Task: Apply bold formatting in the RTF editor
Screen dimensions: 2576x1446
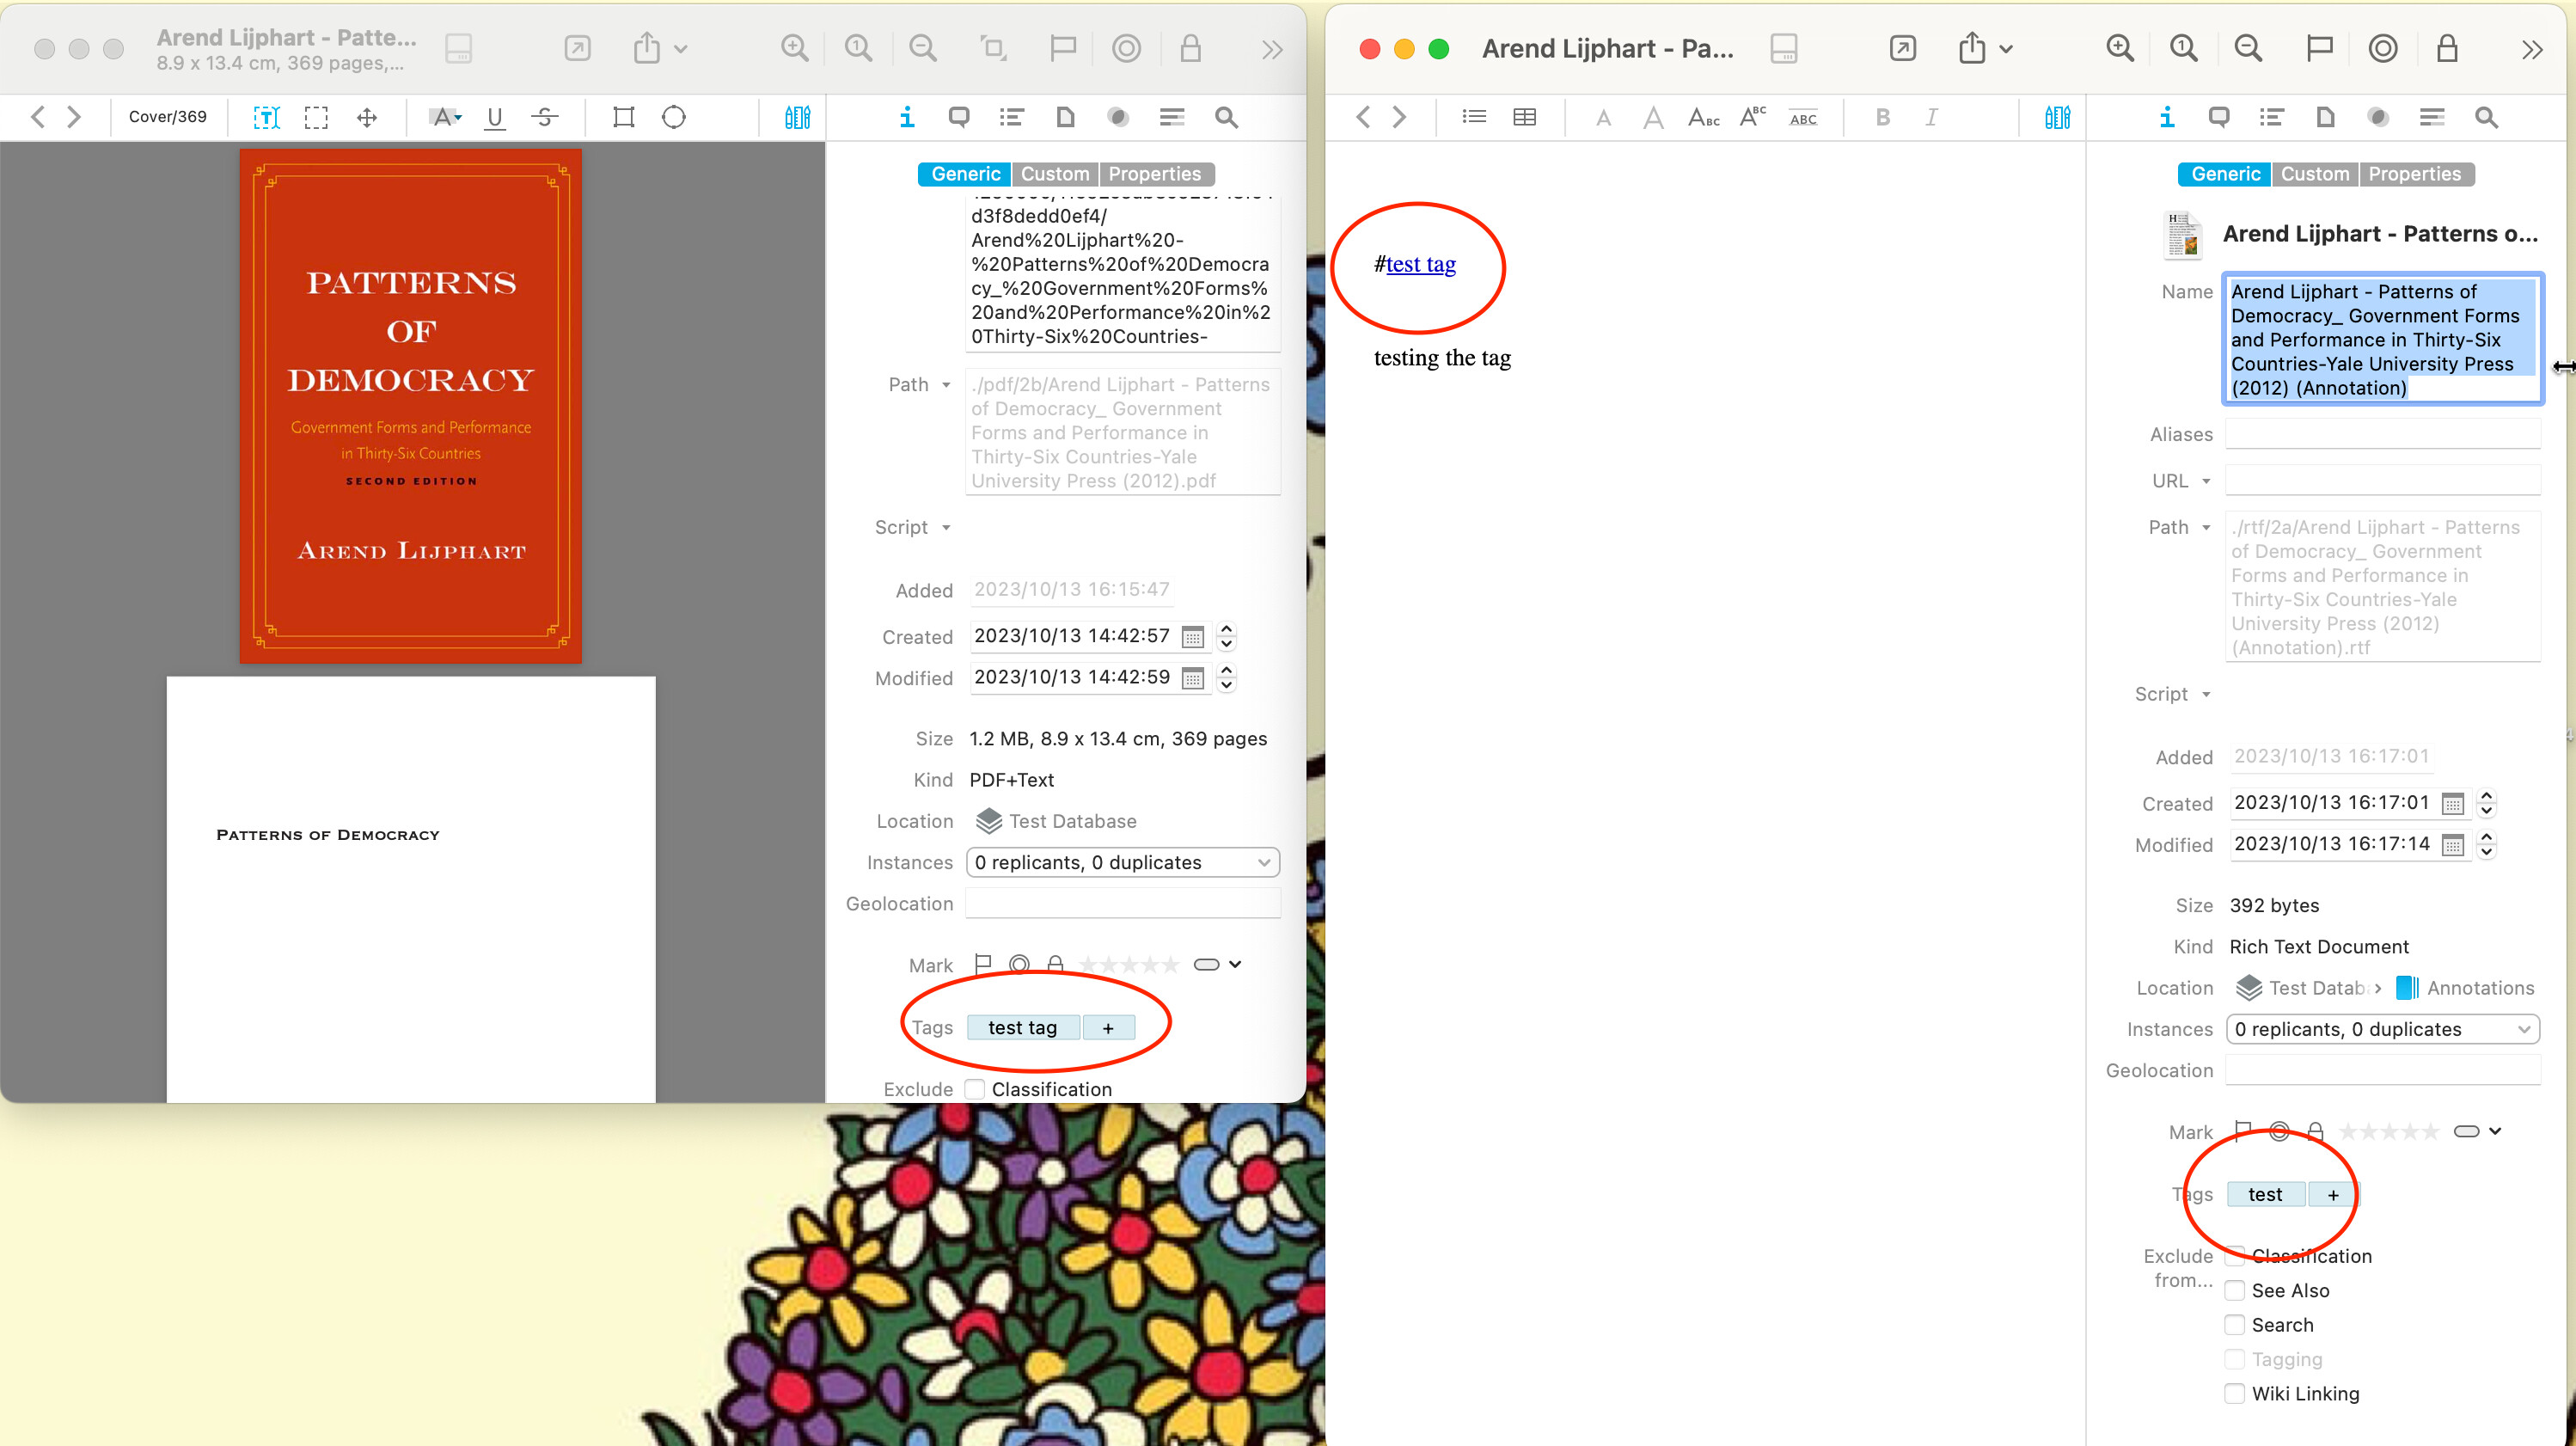Action: [1883, 117]
